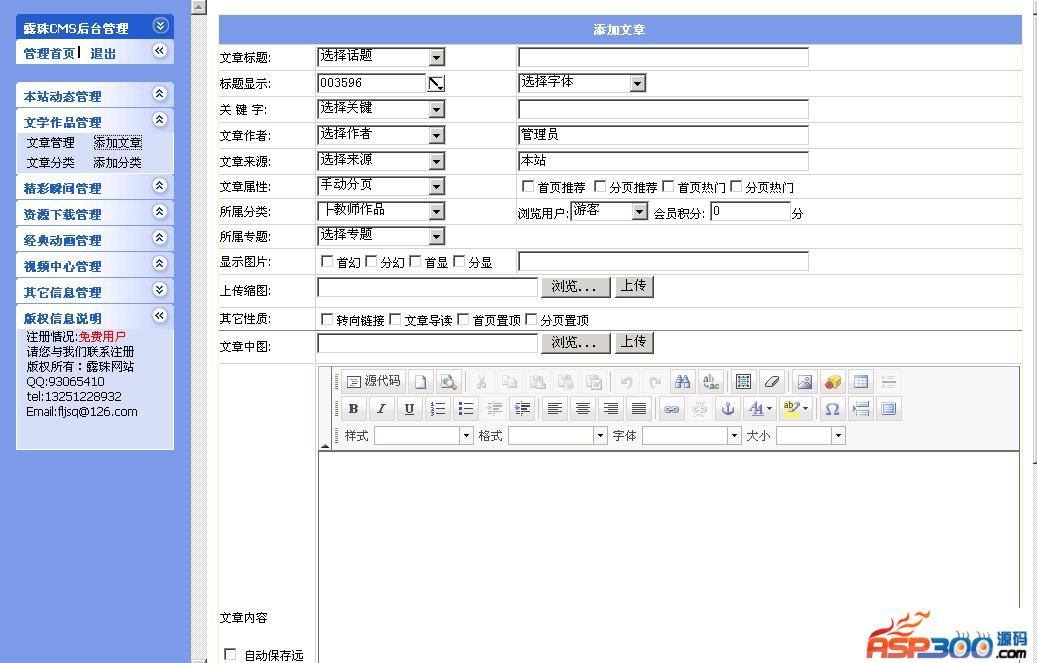This screenshot has width=1037, height=663.
Task: Click the 退出 logout link
Action: 103,54
